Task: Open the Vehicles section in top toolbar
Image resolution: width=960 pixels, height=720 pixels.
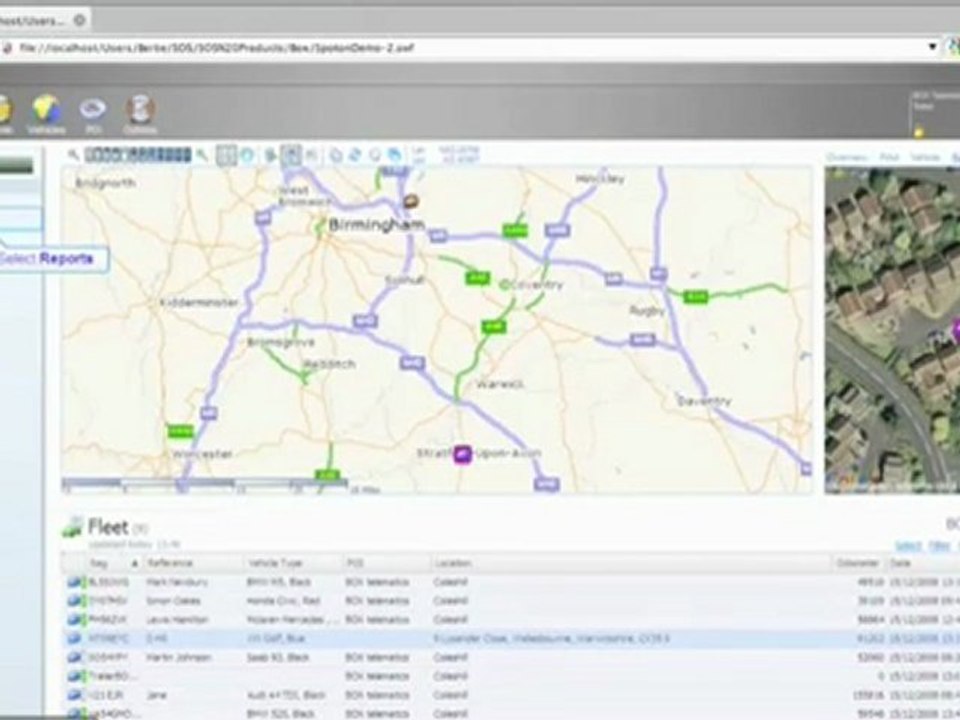Action: 47,114
